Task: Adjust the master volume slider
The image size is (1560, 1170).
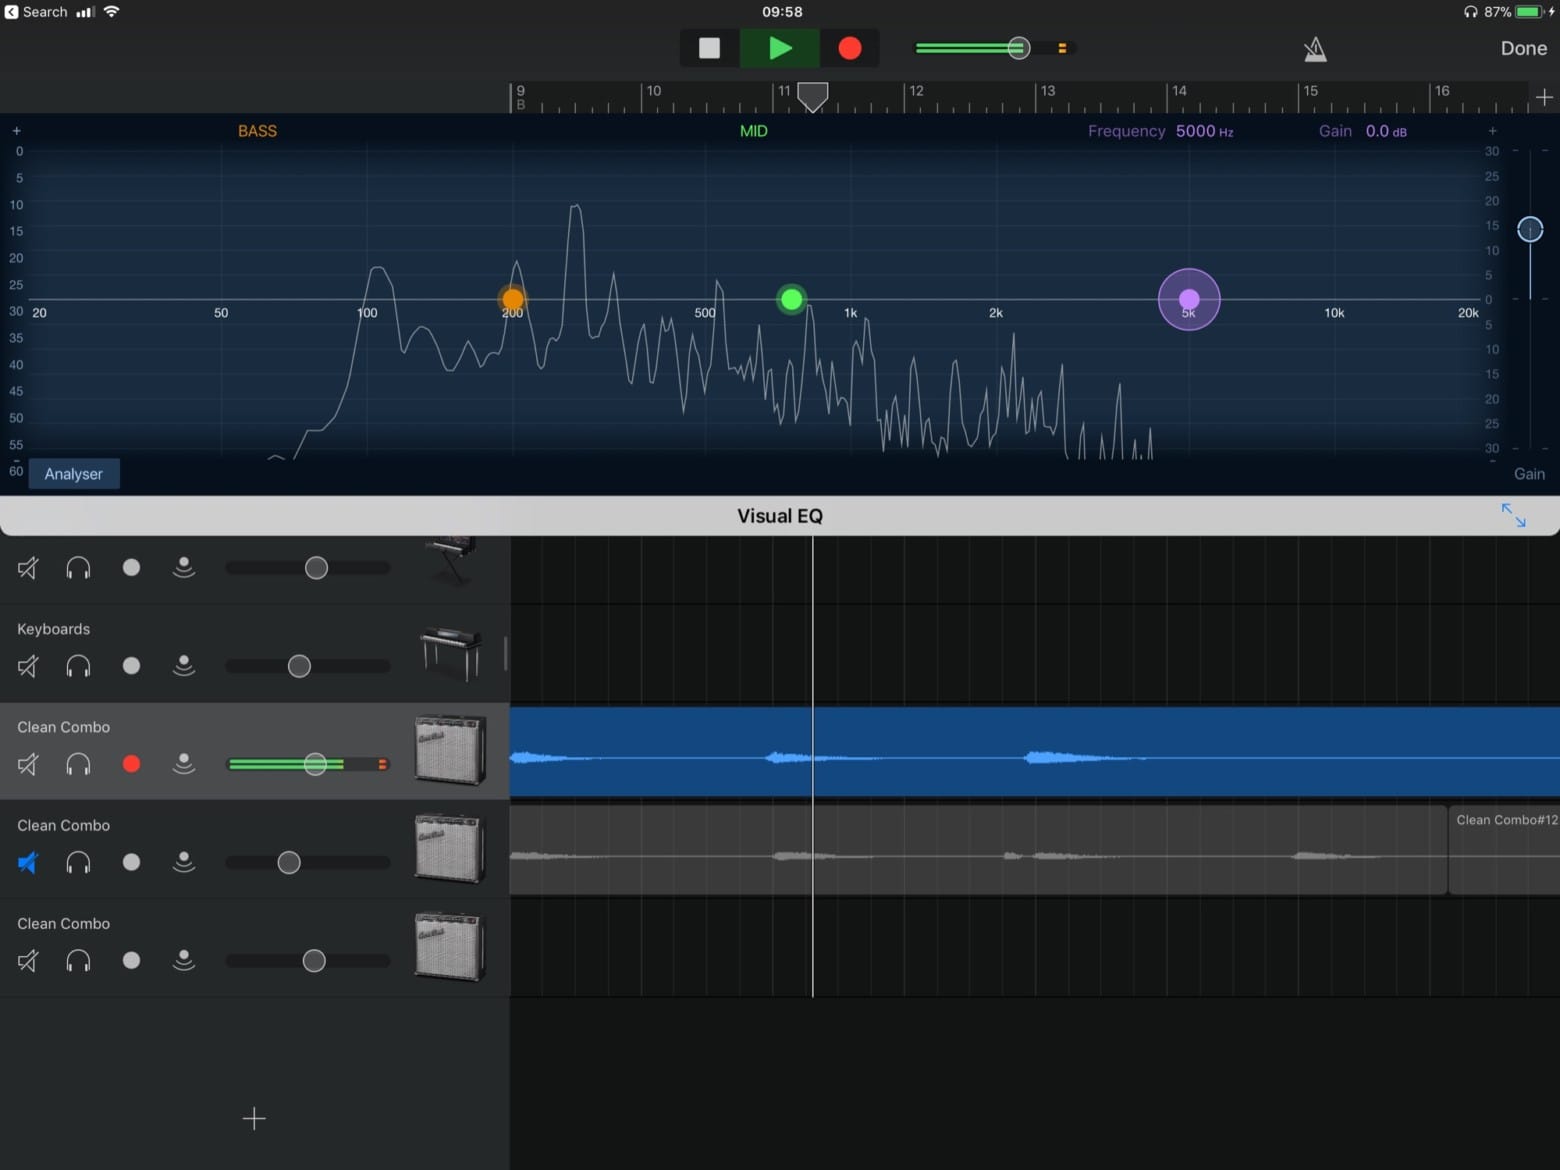Action: [x=1018, y=48]
